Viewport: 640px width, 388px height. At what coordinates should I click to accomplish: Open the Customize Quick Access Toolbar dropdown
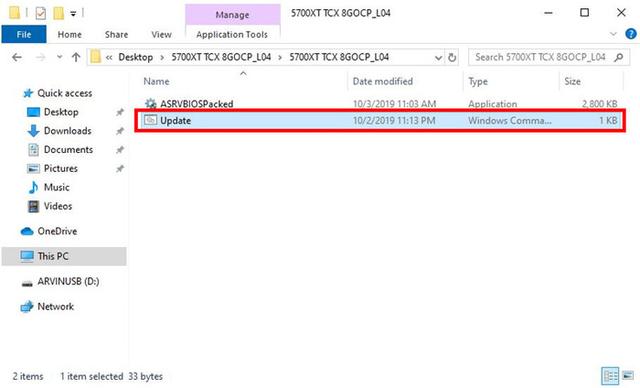pyautogui.click(x=73, y=13)
